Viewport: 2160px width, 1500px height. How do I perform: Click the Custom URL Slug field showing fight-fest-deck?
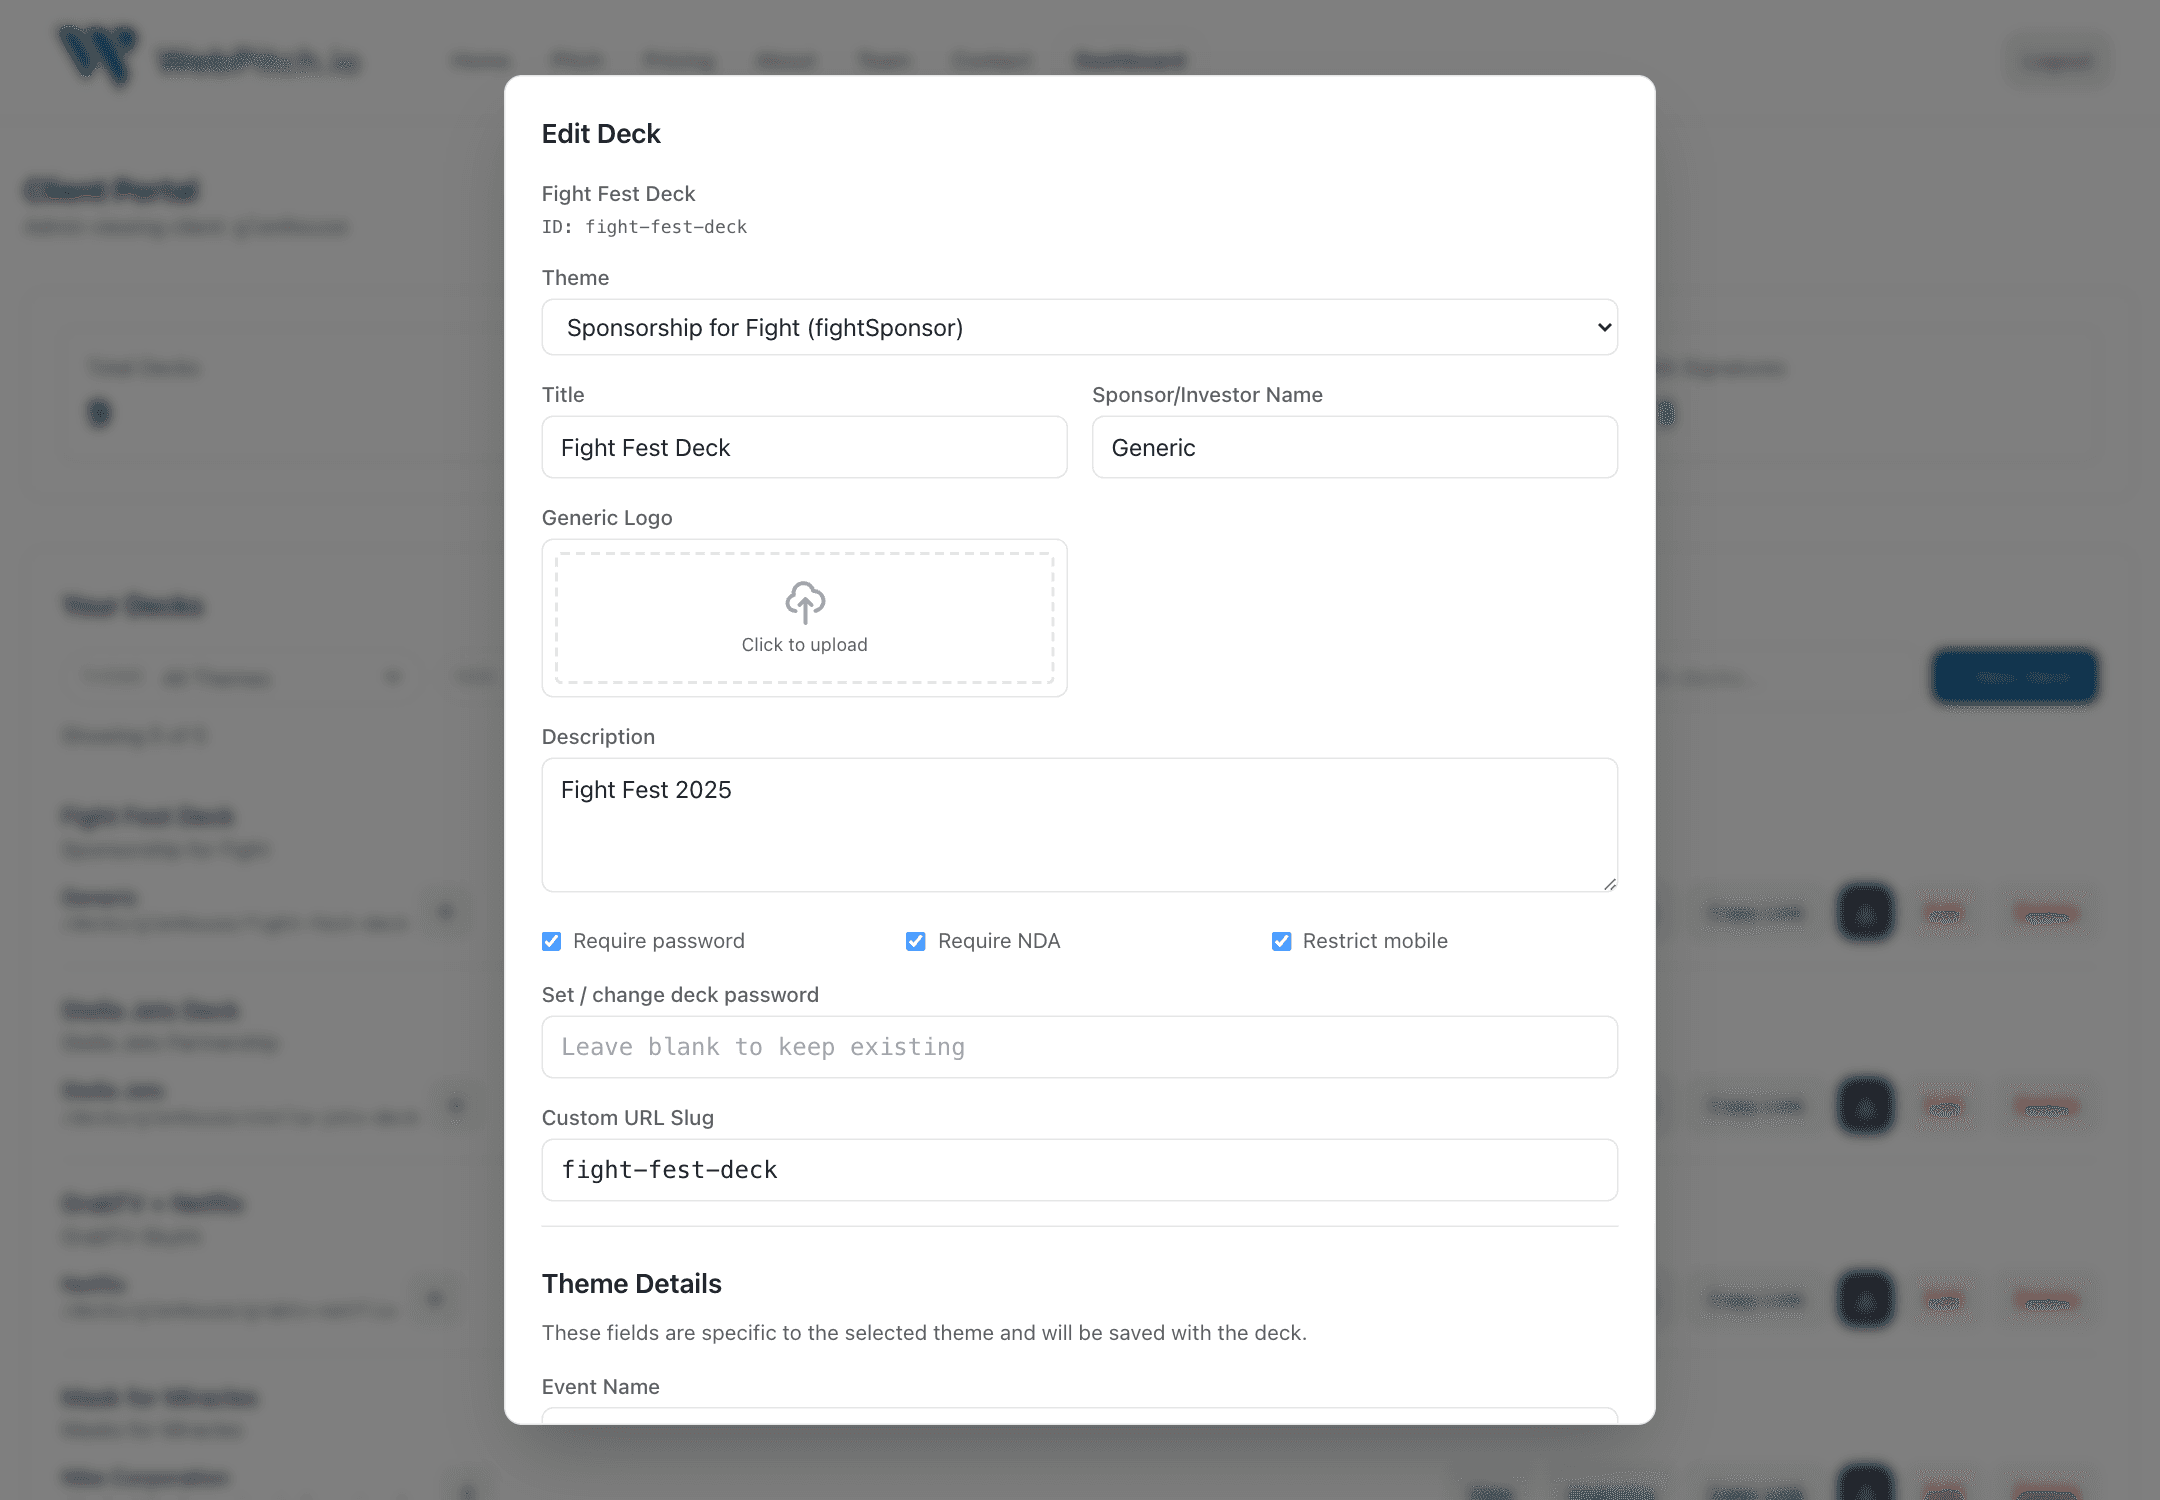1079,1169
